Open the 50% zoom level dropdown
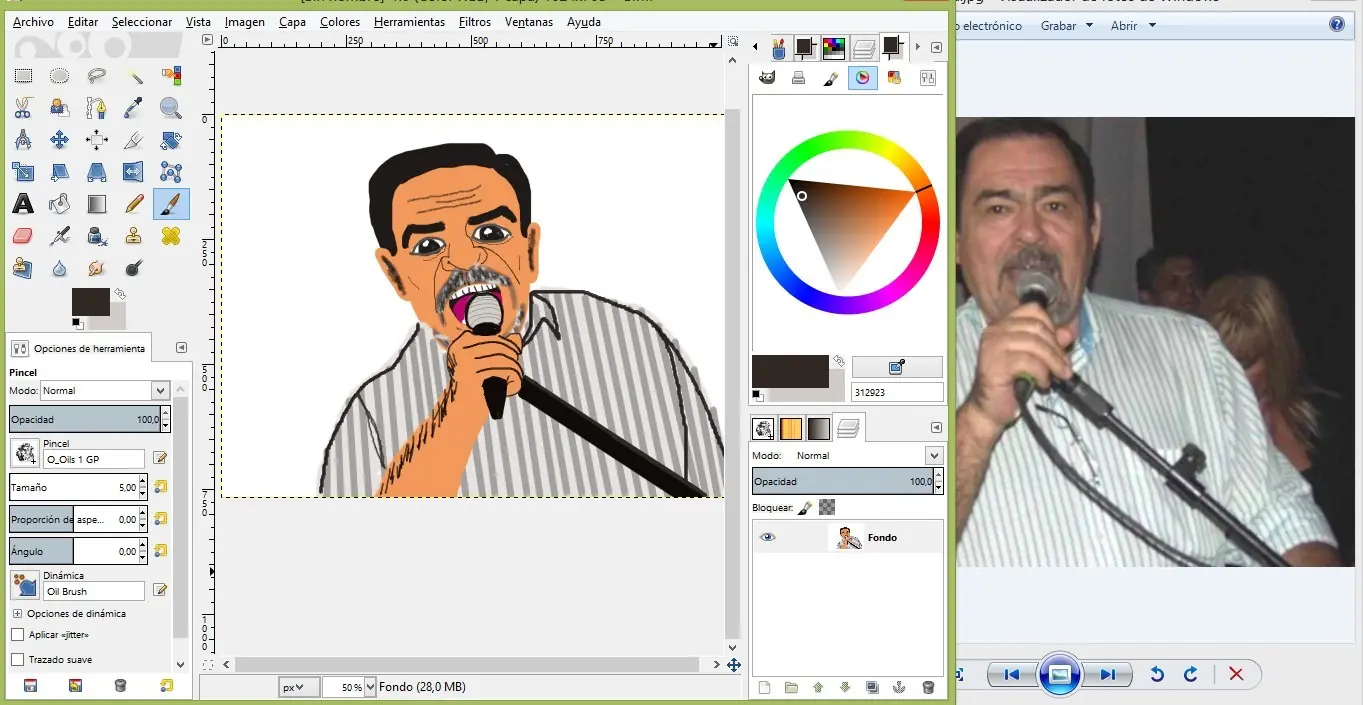Image resolution: width=1363 pixels, height=705 pixels. pyautogui.click(x=371, y=687)
